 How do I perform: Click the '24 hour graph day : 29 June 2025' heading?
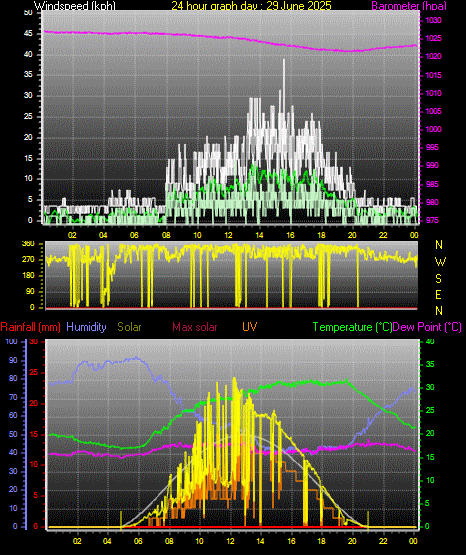point(252,6)
